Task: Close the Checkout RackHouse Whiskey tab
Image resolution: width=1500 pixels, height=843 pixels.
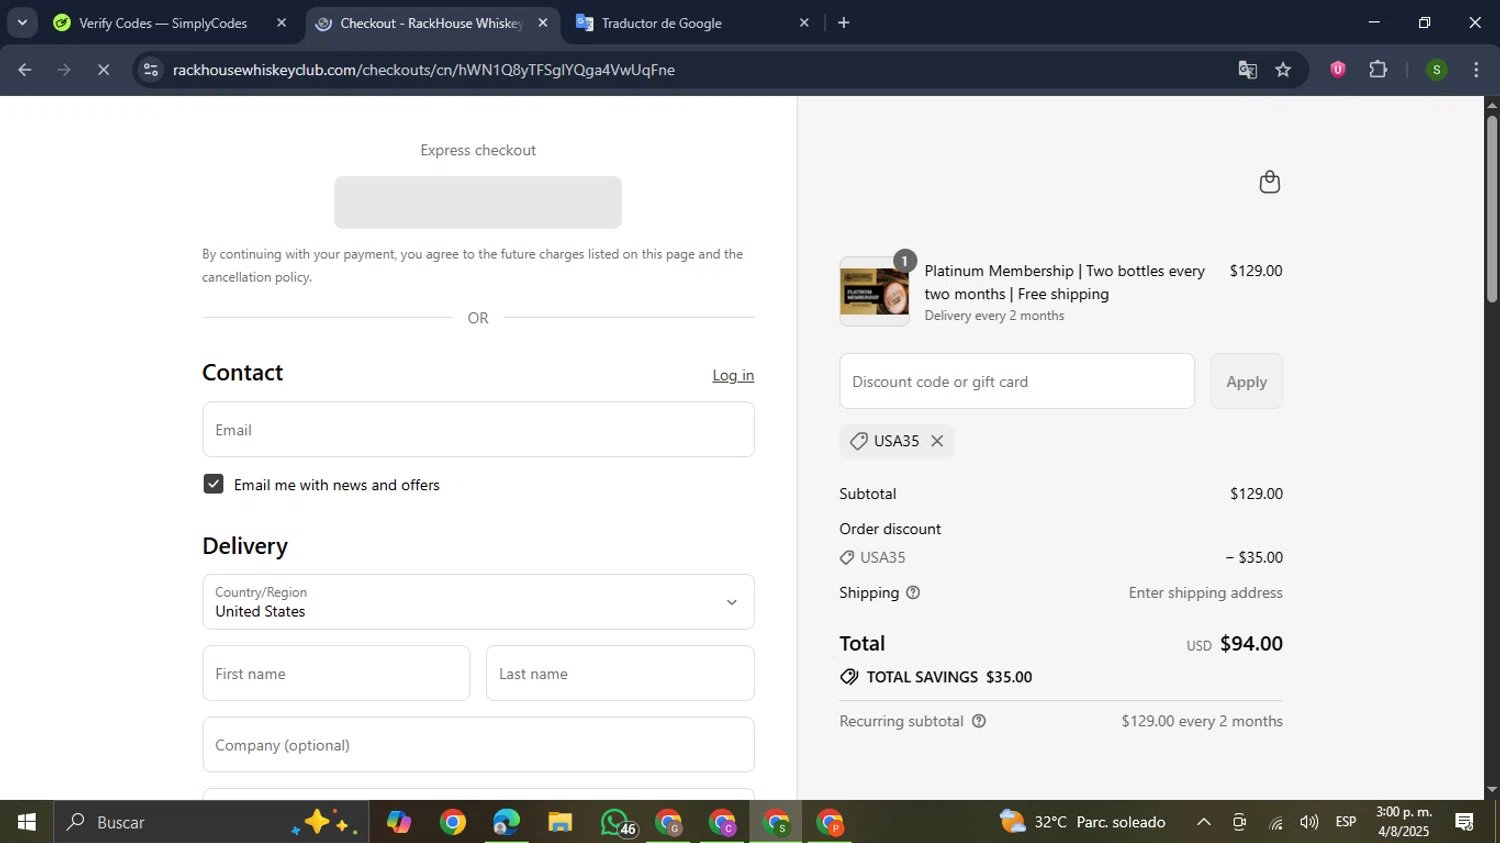Action: [543, 22]
